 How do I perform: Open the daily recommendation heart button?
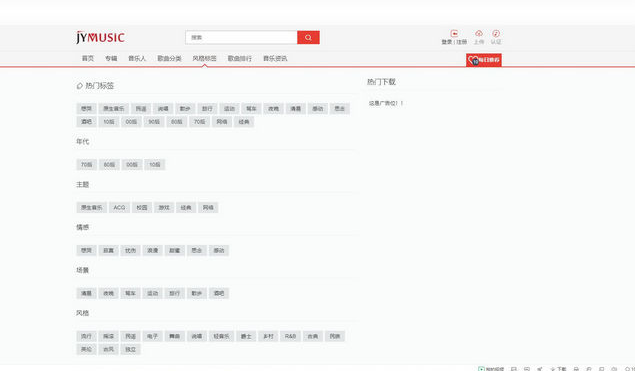click(484, 60)
